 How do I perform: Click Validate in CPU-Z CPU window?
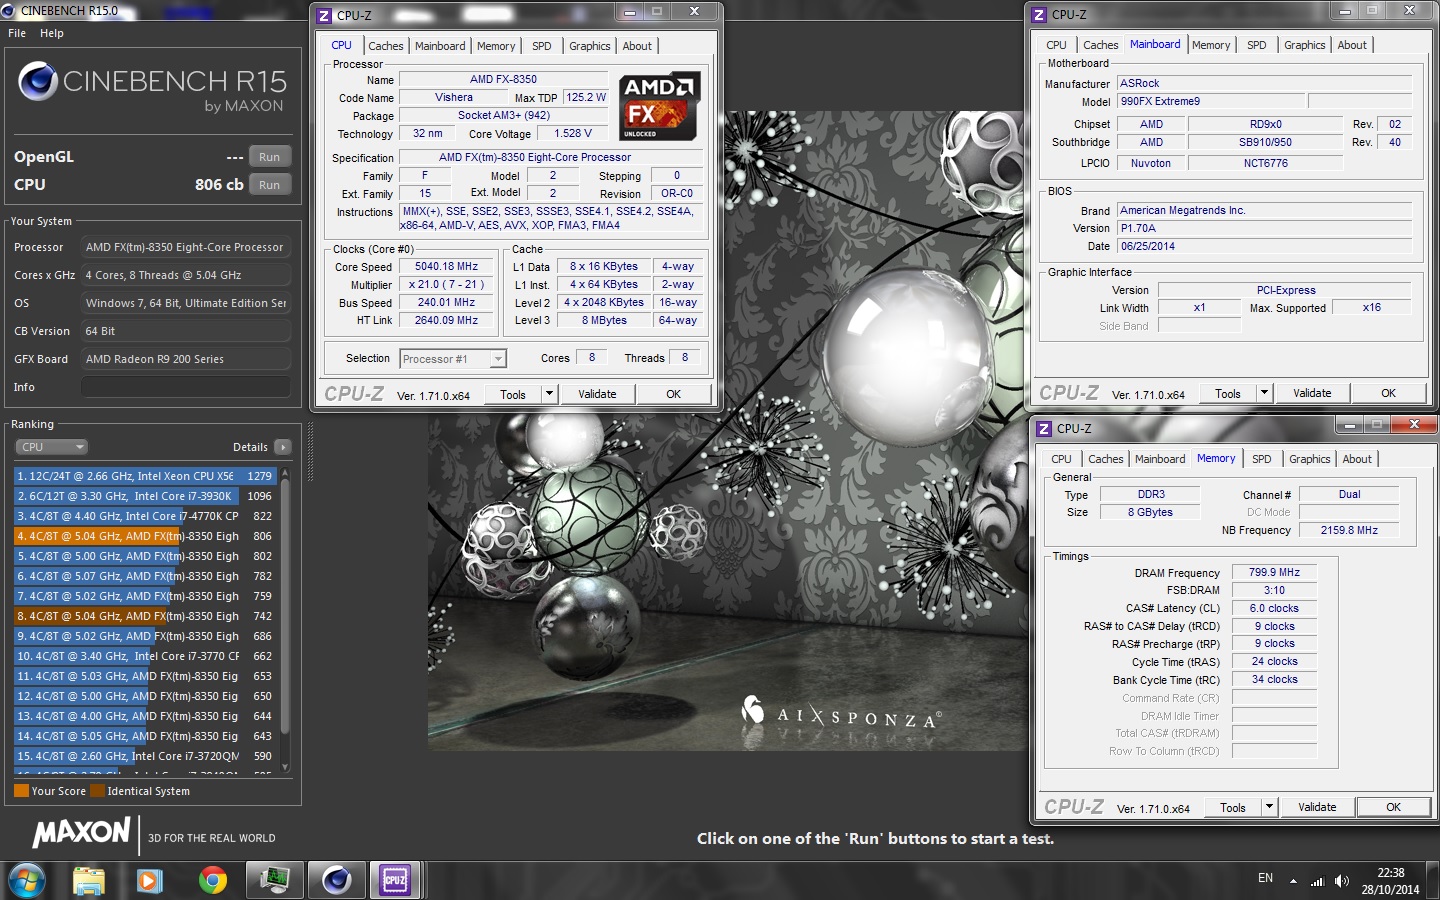click(x=597, y=394)
